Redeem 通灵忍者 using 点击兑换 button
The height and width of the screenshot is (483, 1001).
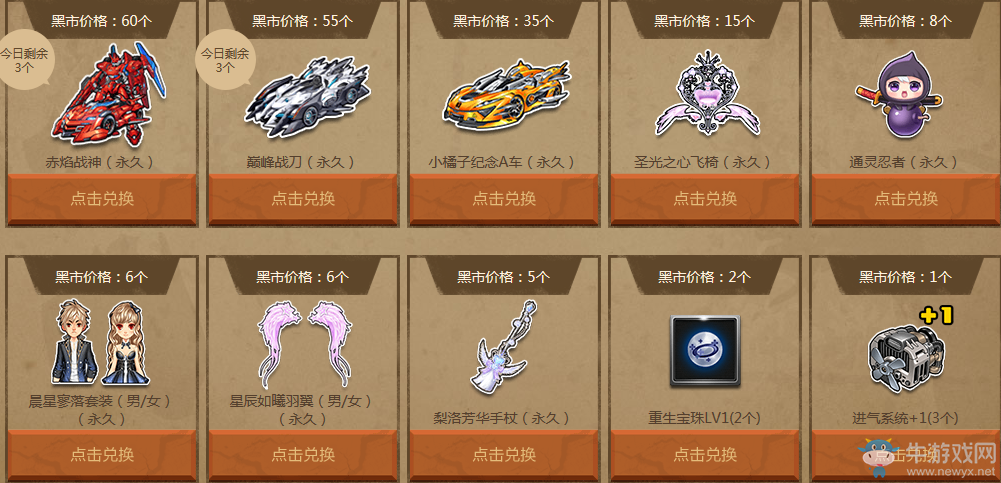(906, 199)
